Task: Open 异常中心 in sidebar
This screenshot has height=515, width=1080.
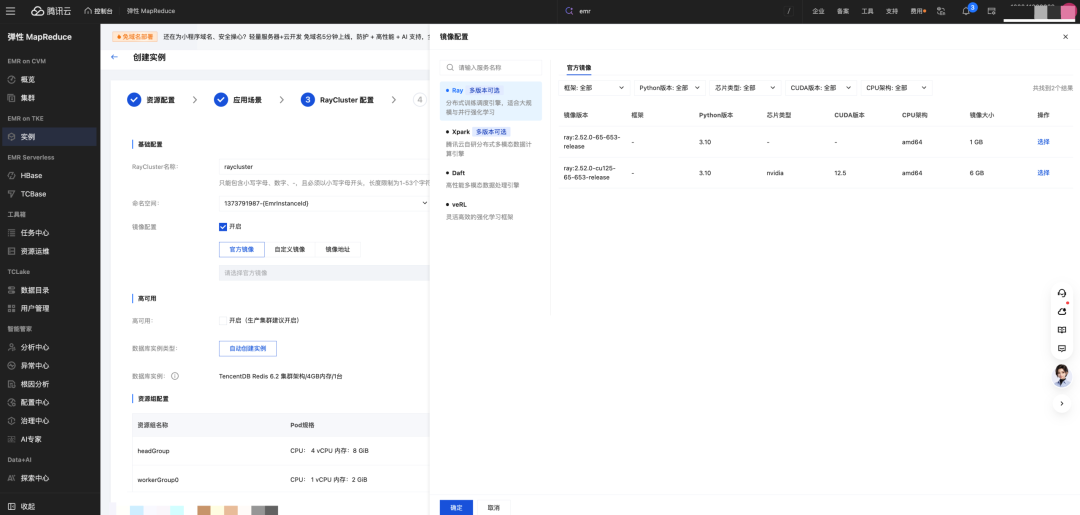Action: click(x=34, y=366)
